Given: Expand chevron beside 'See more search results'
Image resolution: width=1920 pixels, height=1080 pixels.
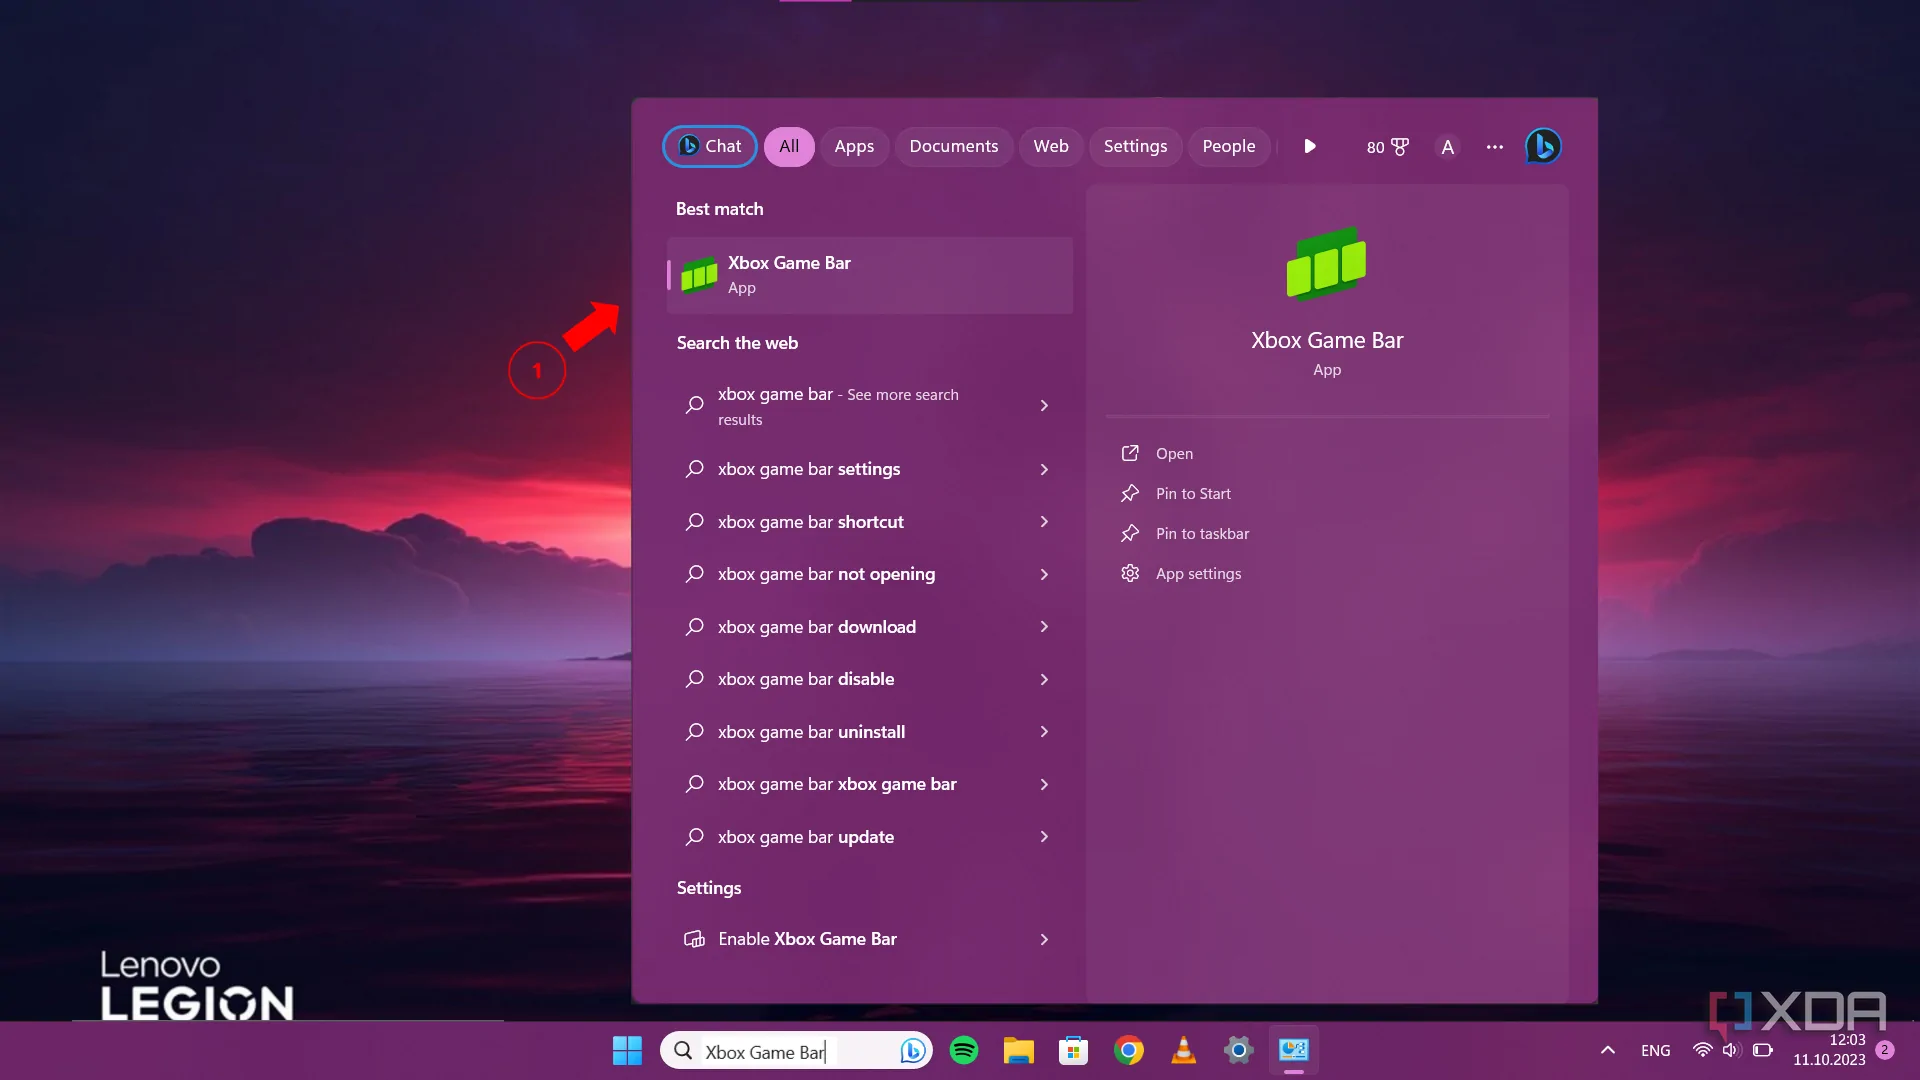Looking at the screenshot, I should point(1044,406).
